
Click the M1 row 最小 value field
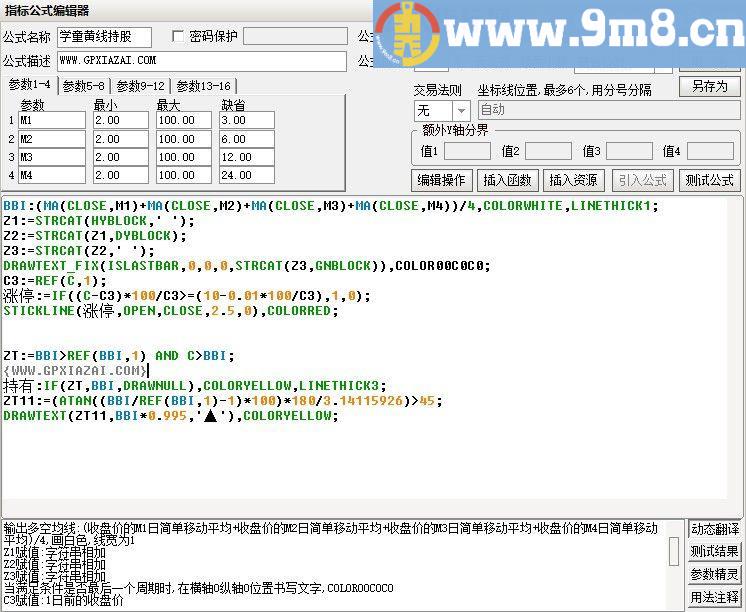tap(121, 120)
